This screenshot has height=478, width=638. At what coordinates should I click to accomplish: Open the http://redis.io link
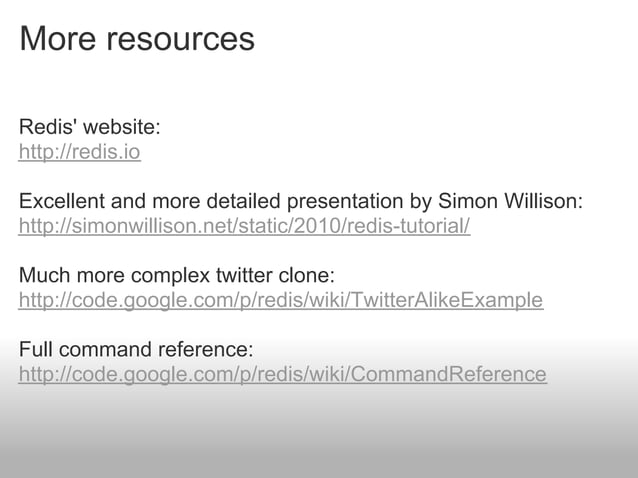click(79, 153)
